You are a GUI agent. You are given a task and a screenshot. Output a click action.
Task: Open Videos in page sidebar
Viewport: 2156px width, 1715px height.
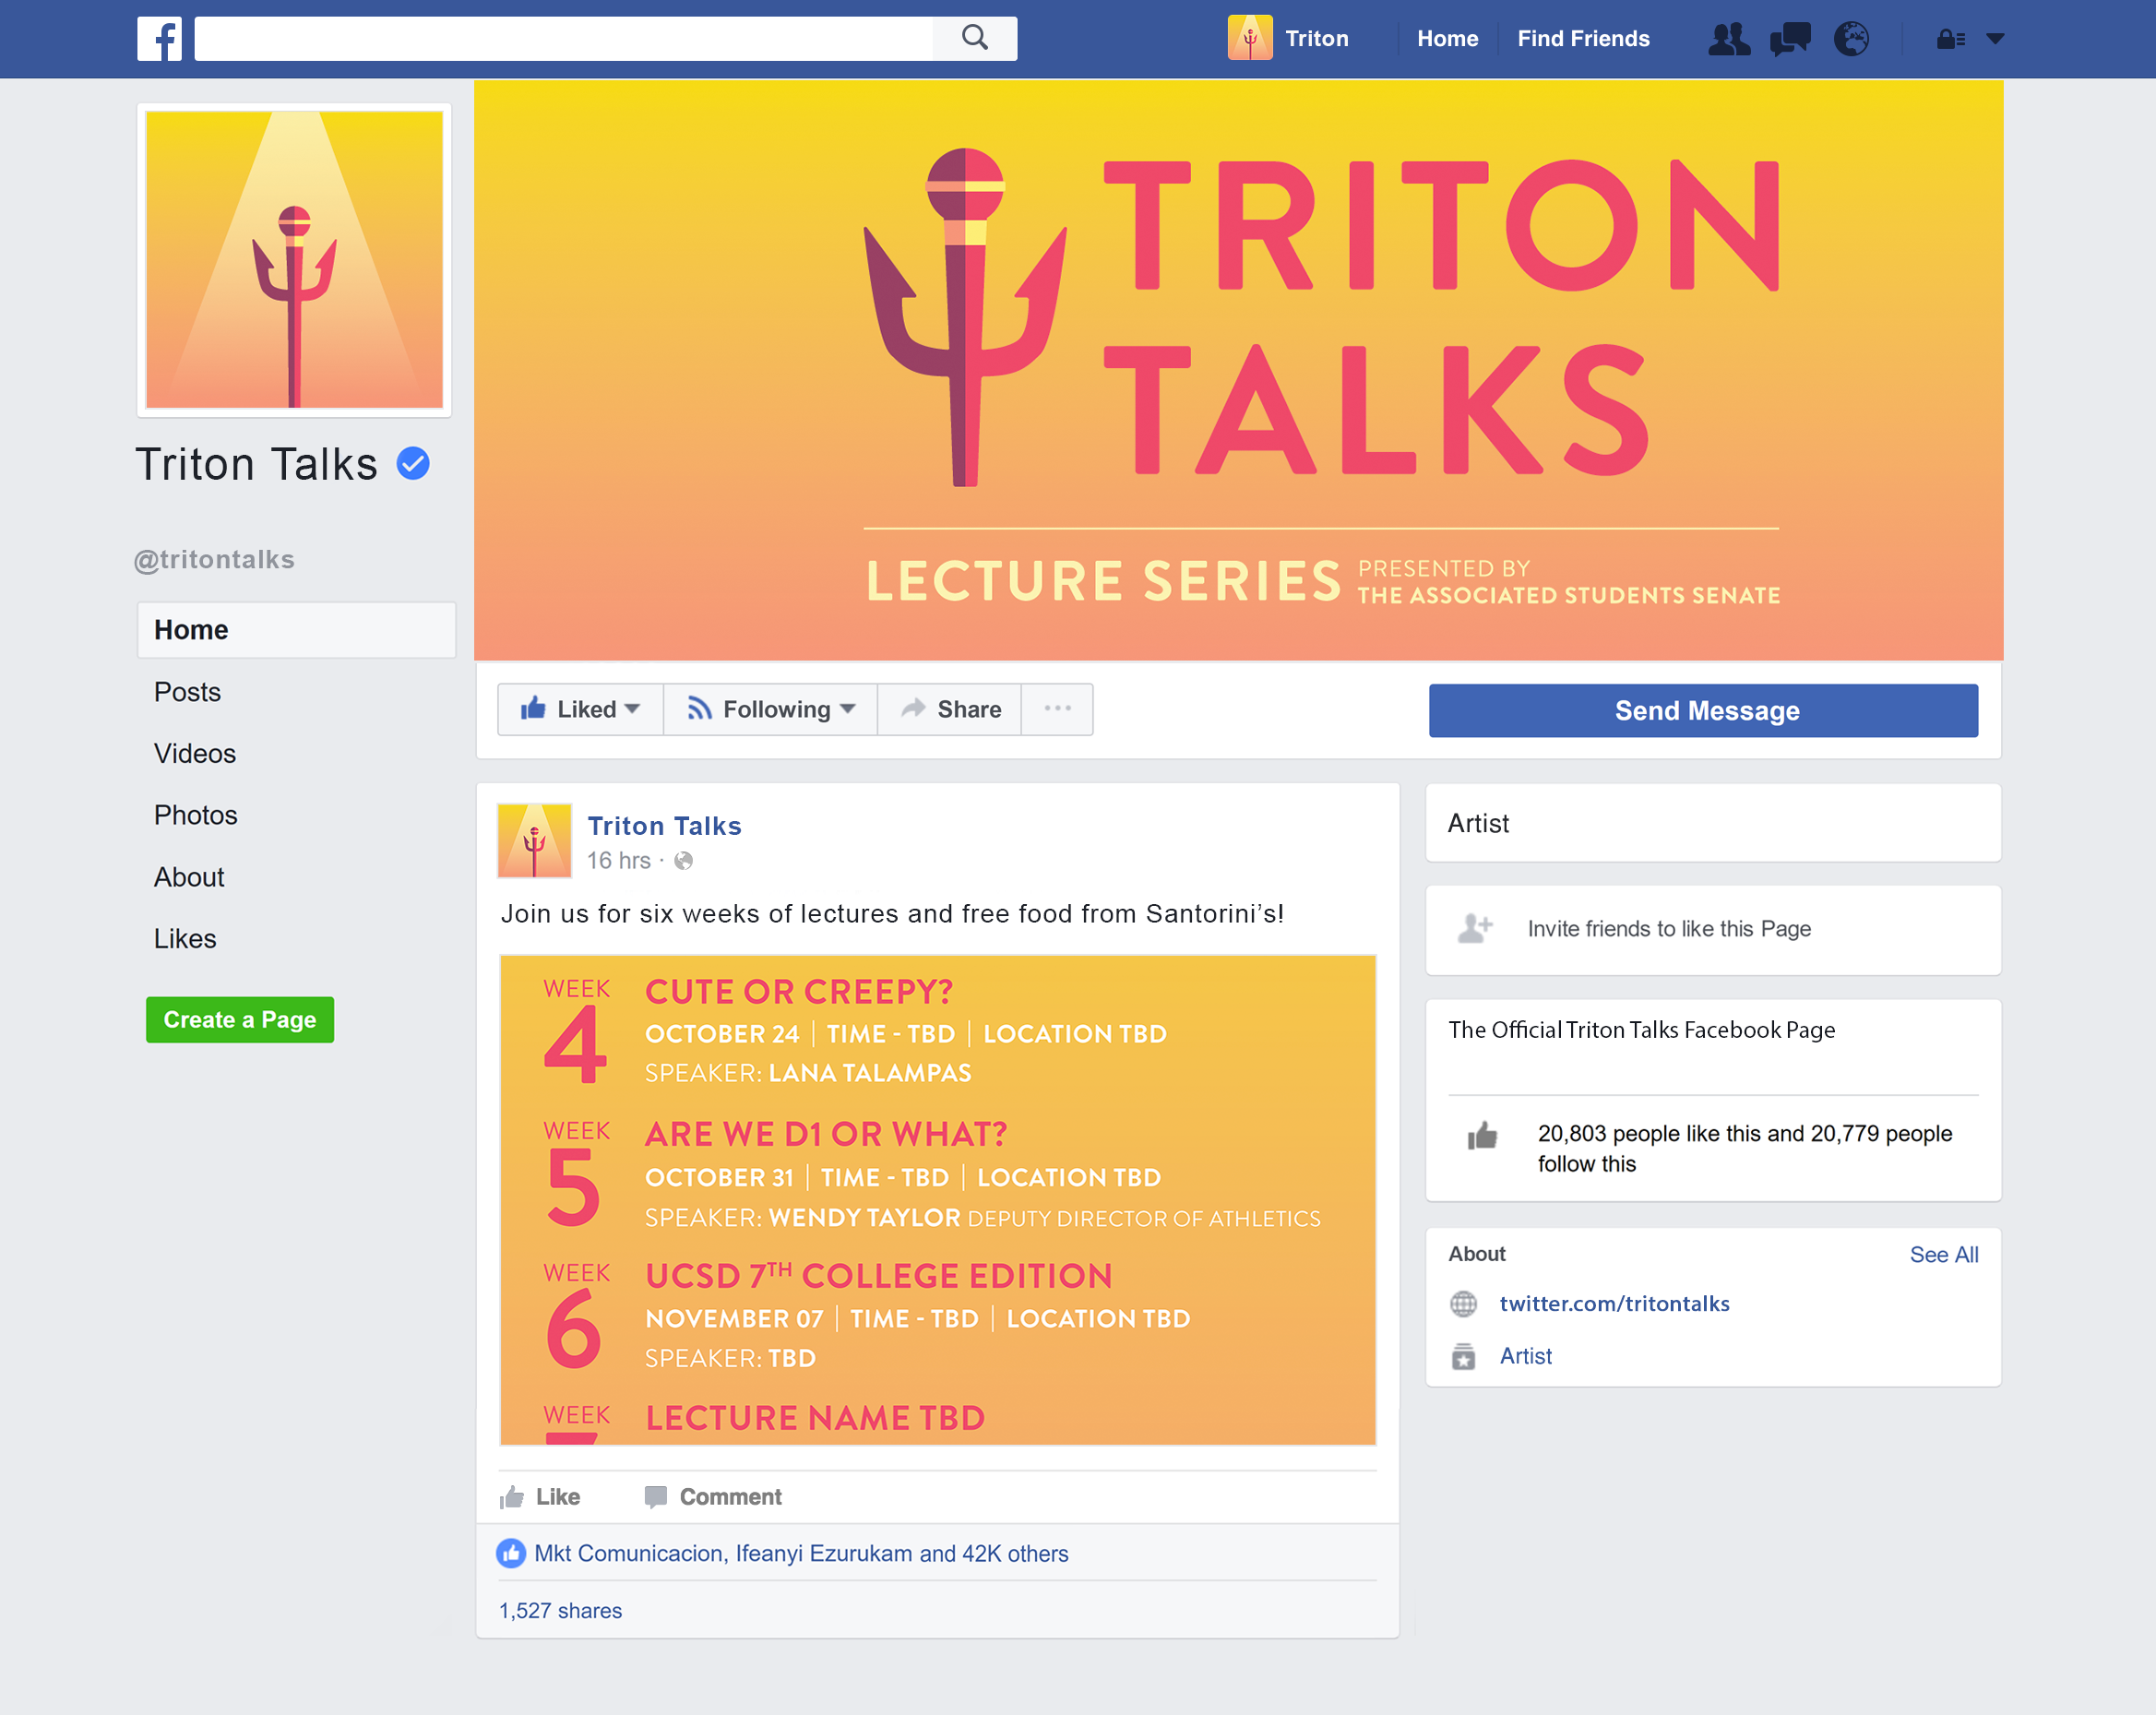(x=195, y=753)
